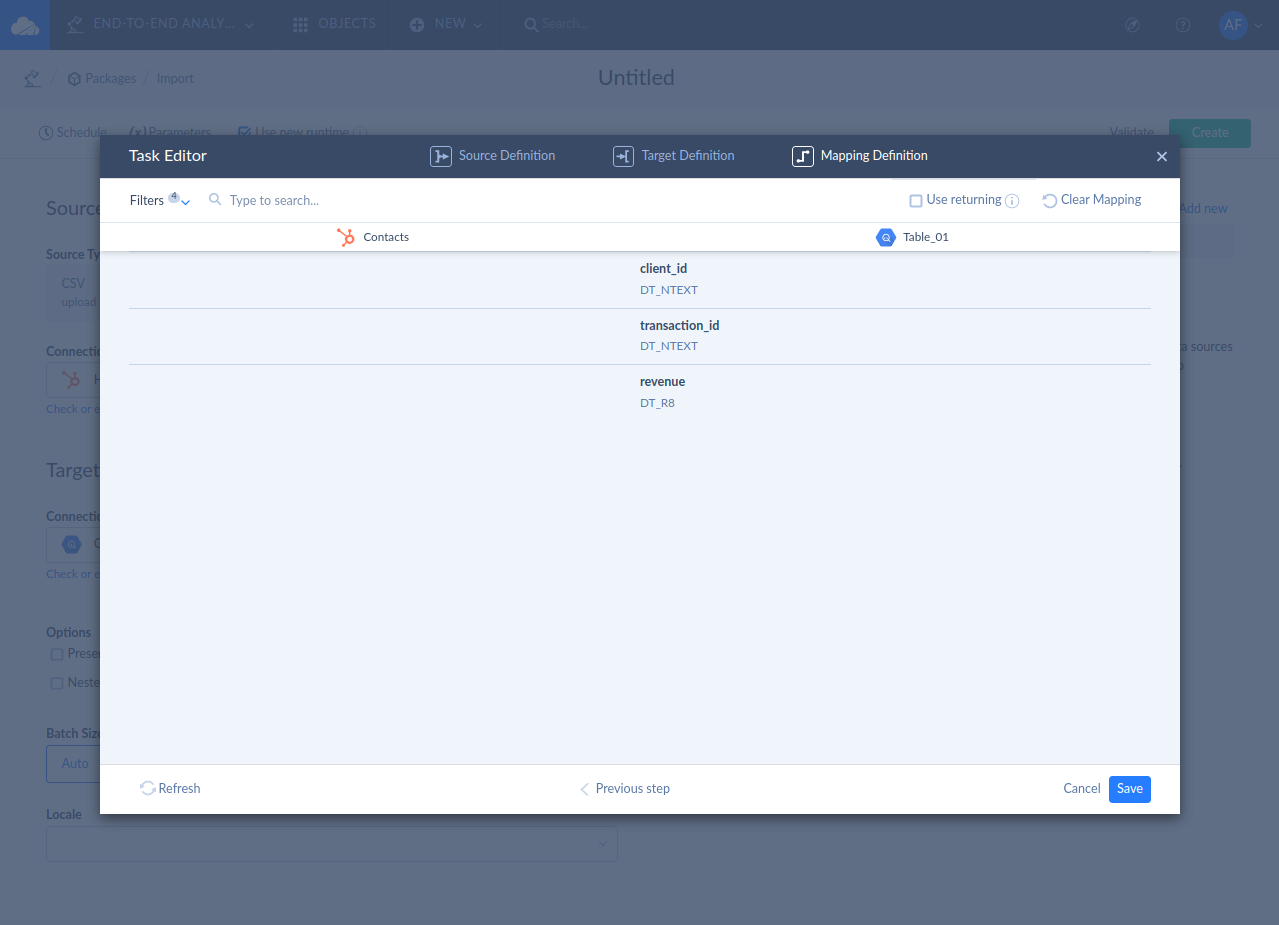
Task: Open the End-to-End Analytics workspace dropdown
Action: pos(160,24)
